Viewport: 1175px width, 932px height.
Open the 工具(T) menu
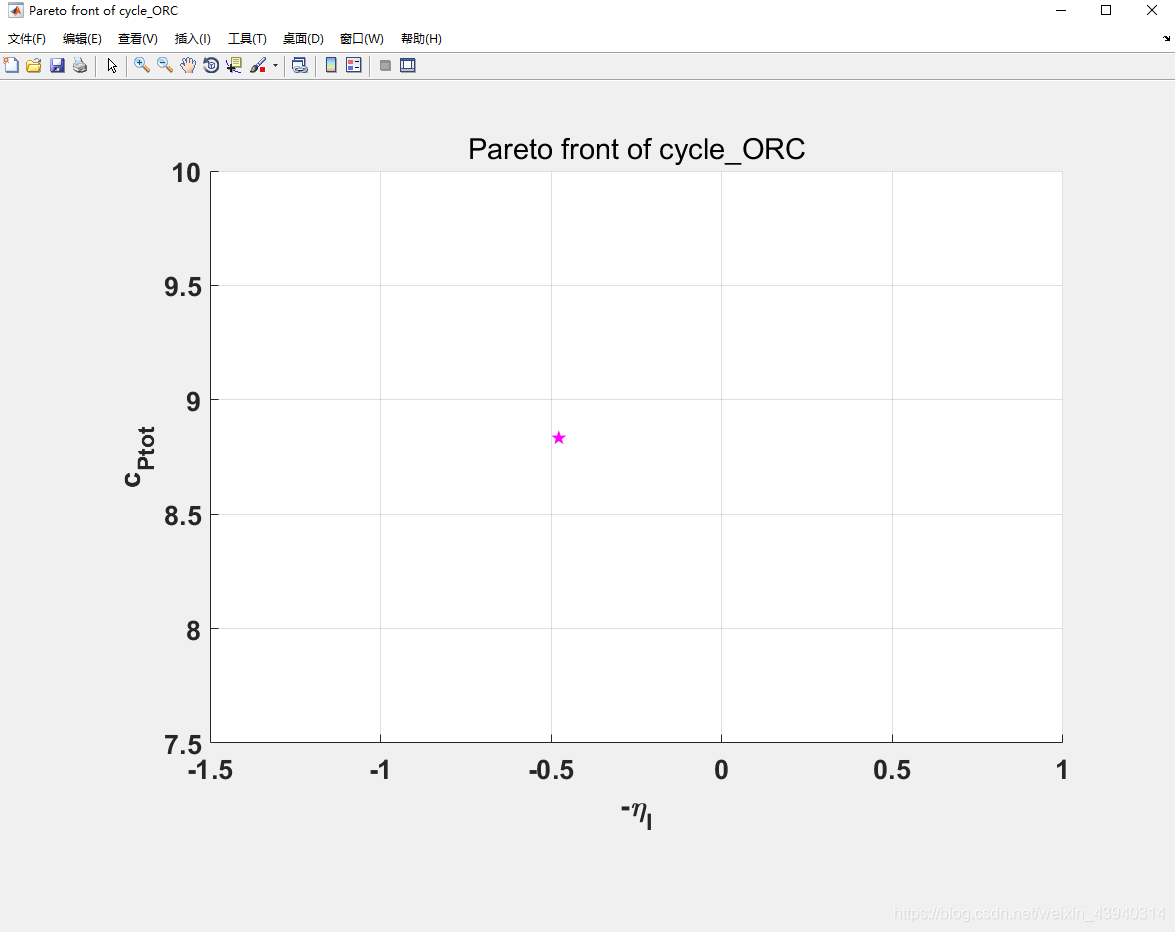(247, 39)
